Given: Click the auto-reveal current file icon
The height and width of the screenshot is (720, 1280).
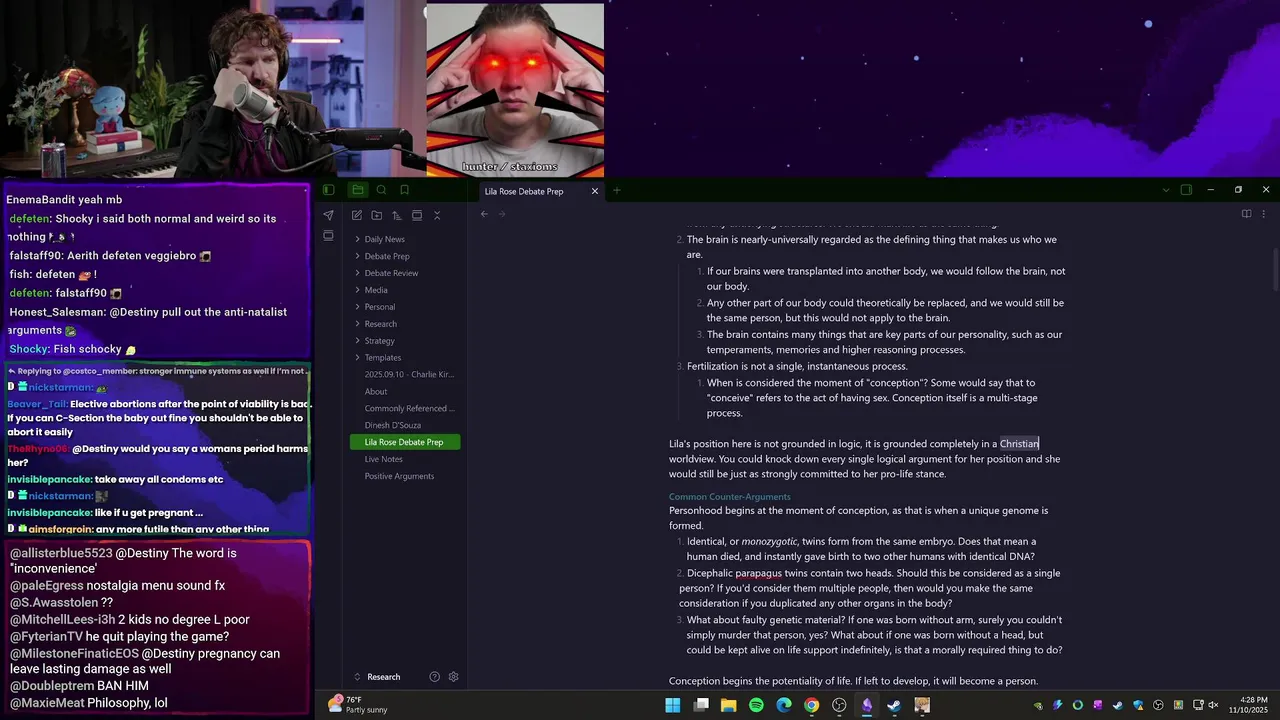Looking at the screenshot, I should click(416, 215).
